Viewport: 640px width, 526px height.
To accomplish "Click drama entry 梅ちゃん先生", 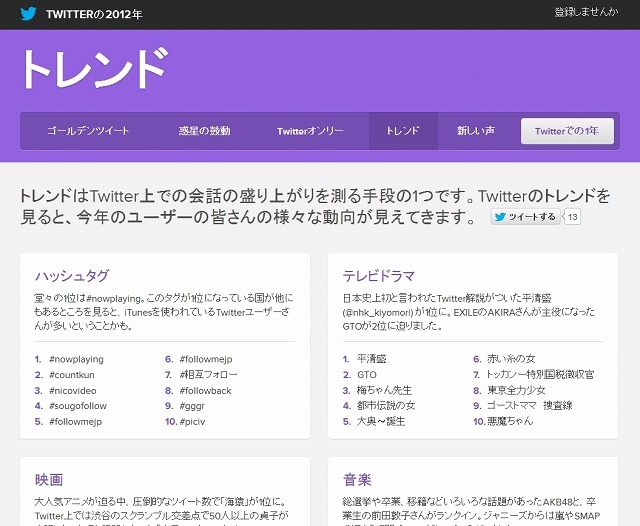I will click(384, 390).
